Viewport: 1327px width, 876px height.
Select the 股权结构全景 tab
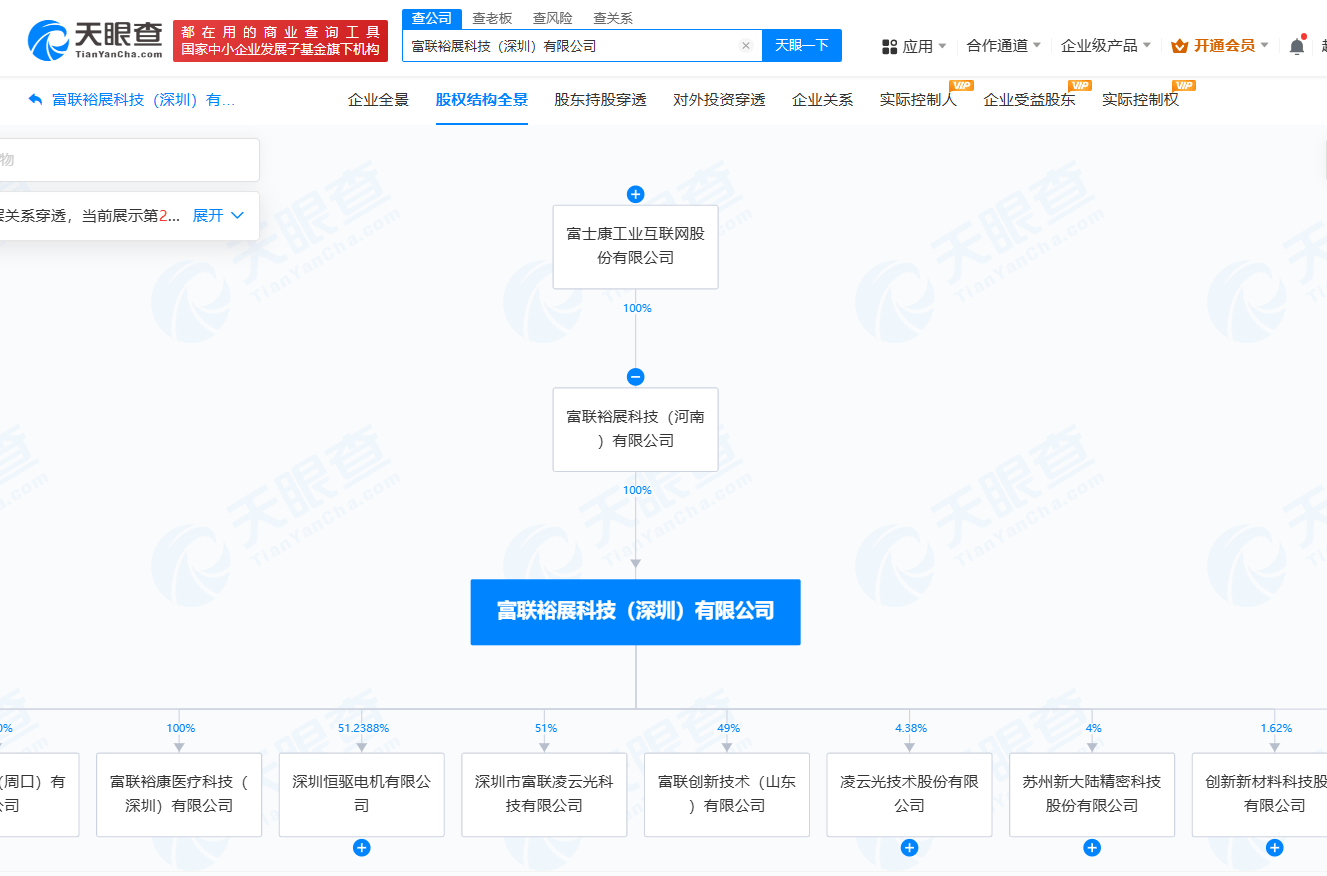(x=482, y=100)
